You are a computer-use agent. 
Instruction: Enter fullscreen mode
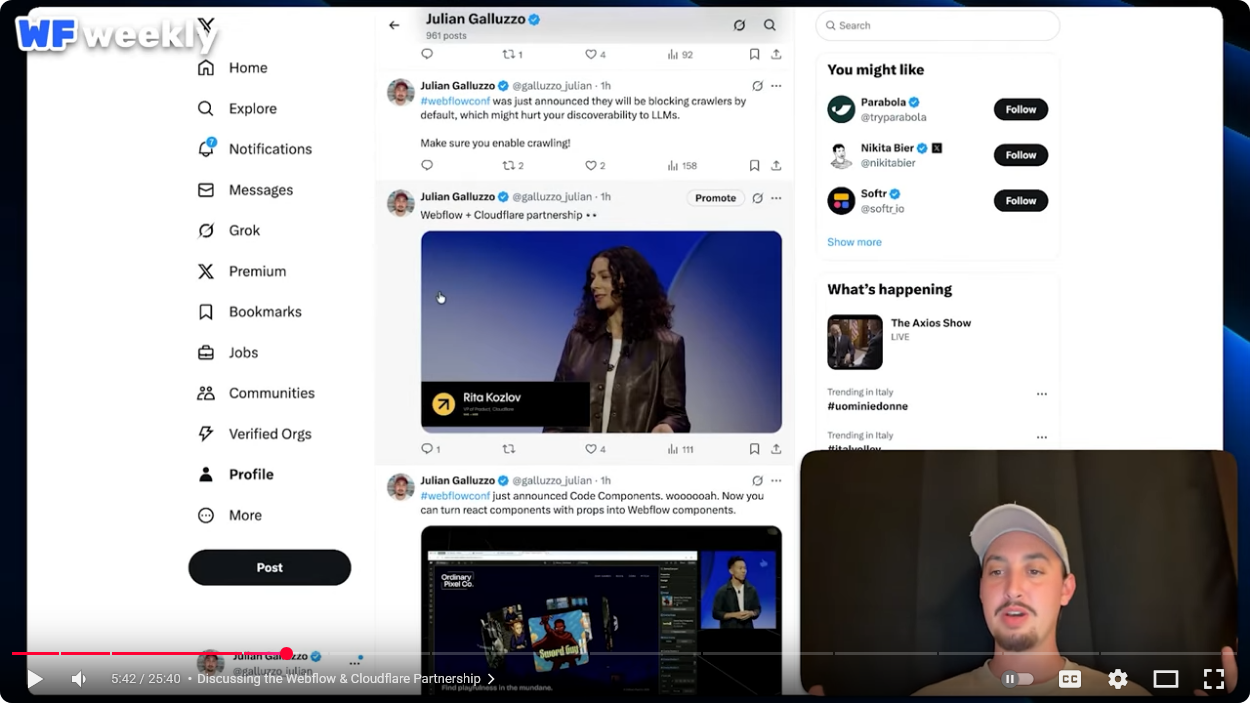[x=1213, y=679]
